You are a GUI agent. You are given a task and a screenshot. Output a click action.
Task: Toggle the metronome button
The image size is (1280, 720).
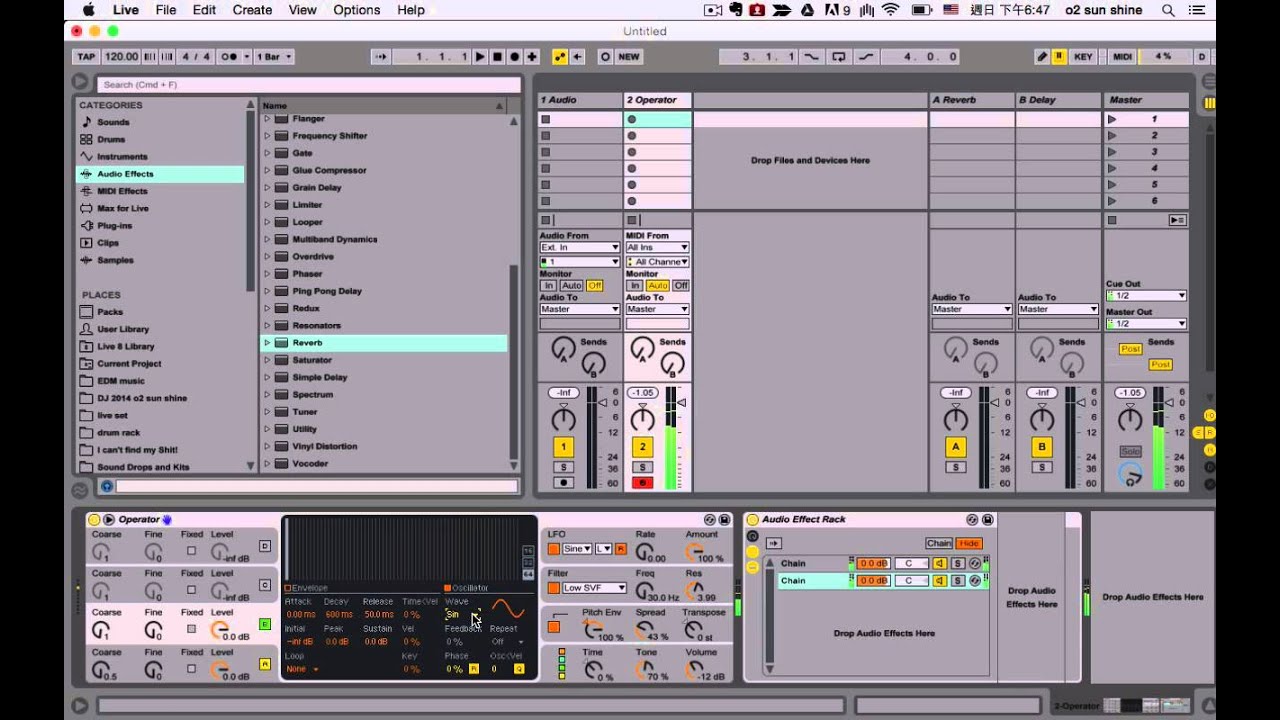tap(234, 57)
